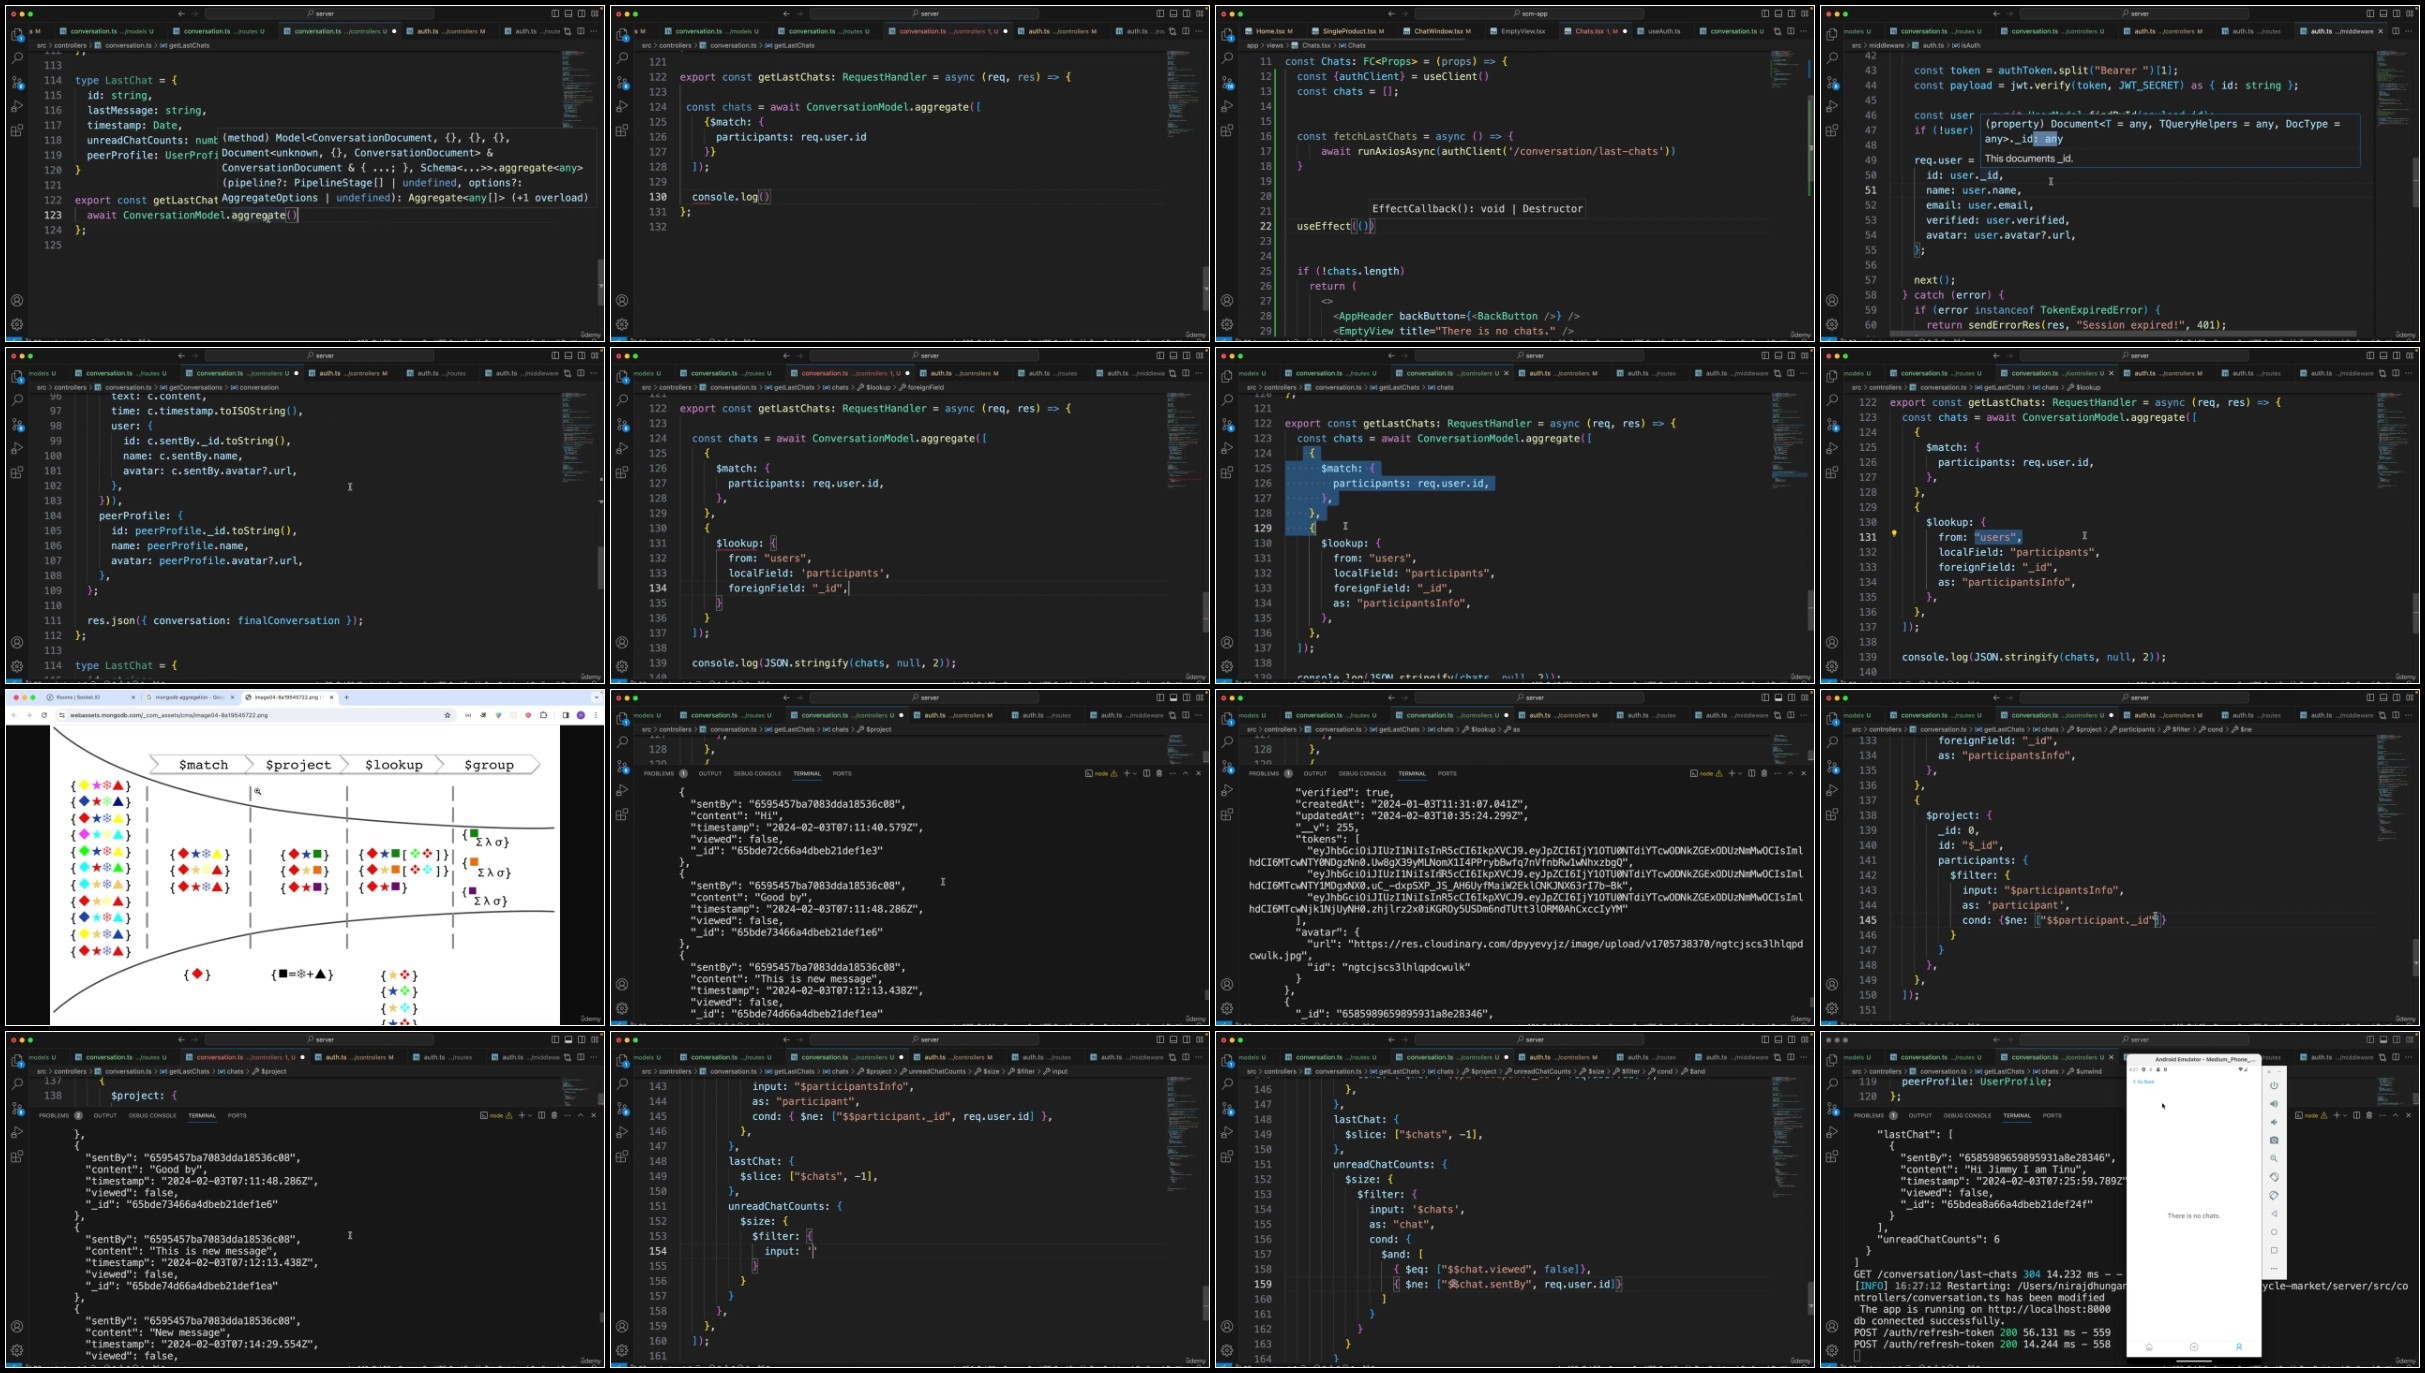This screenshot has height=1373, width=2425.
Task: Toggle primary sidebar in the scm-app window
Action: point(1765,14)
